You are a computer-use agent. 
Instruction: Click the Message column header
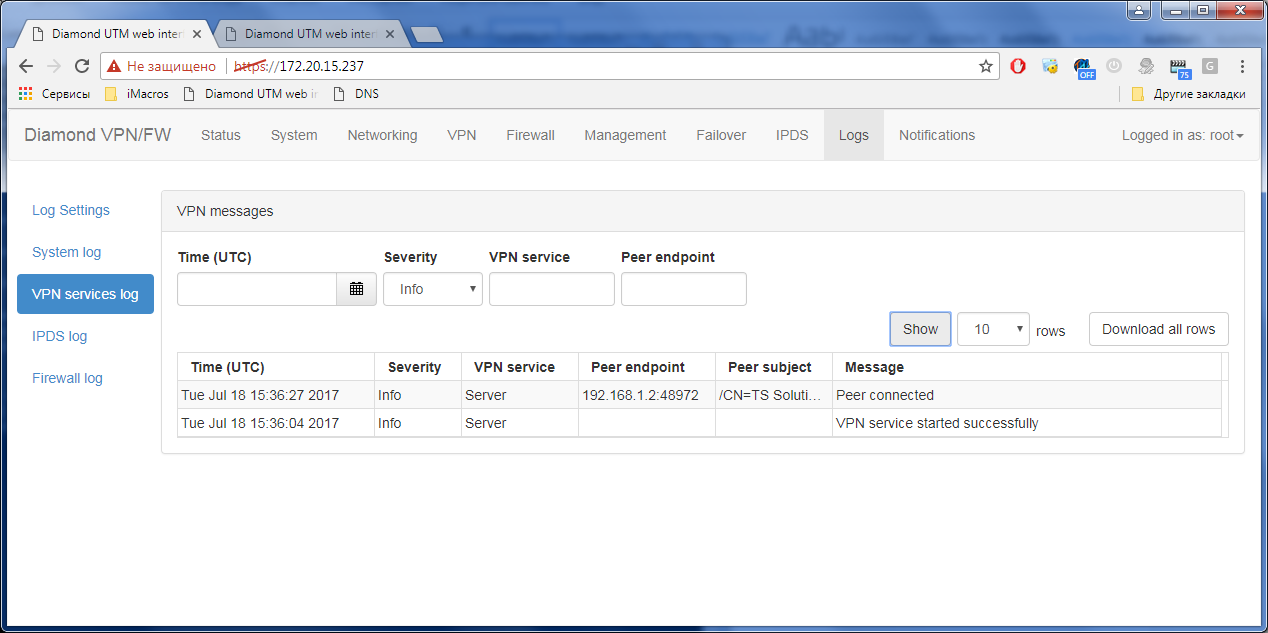click(1027, 367)
